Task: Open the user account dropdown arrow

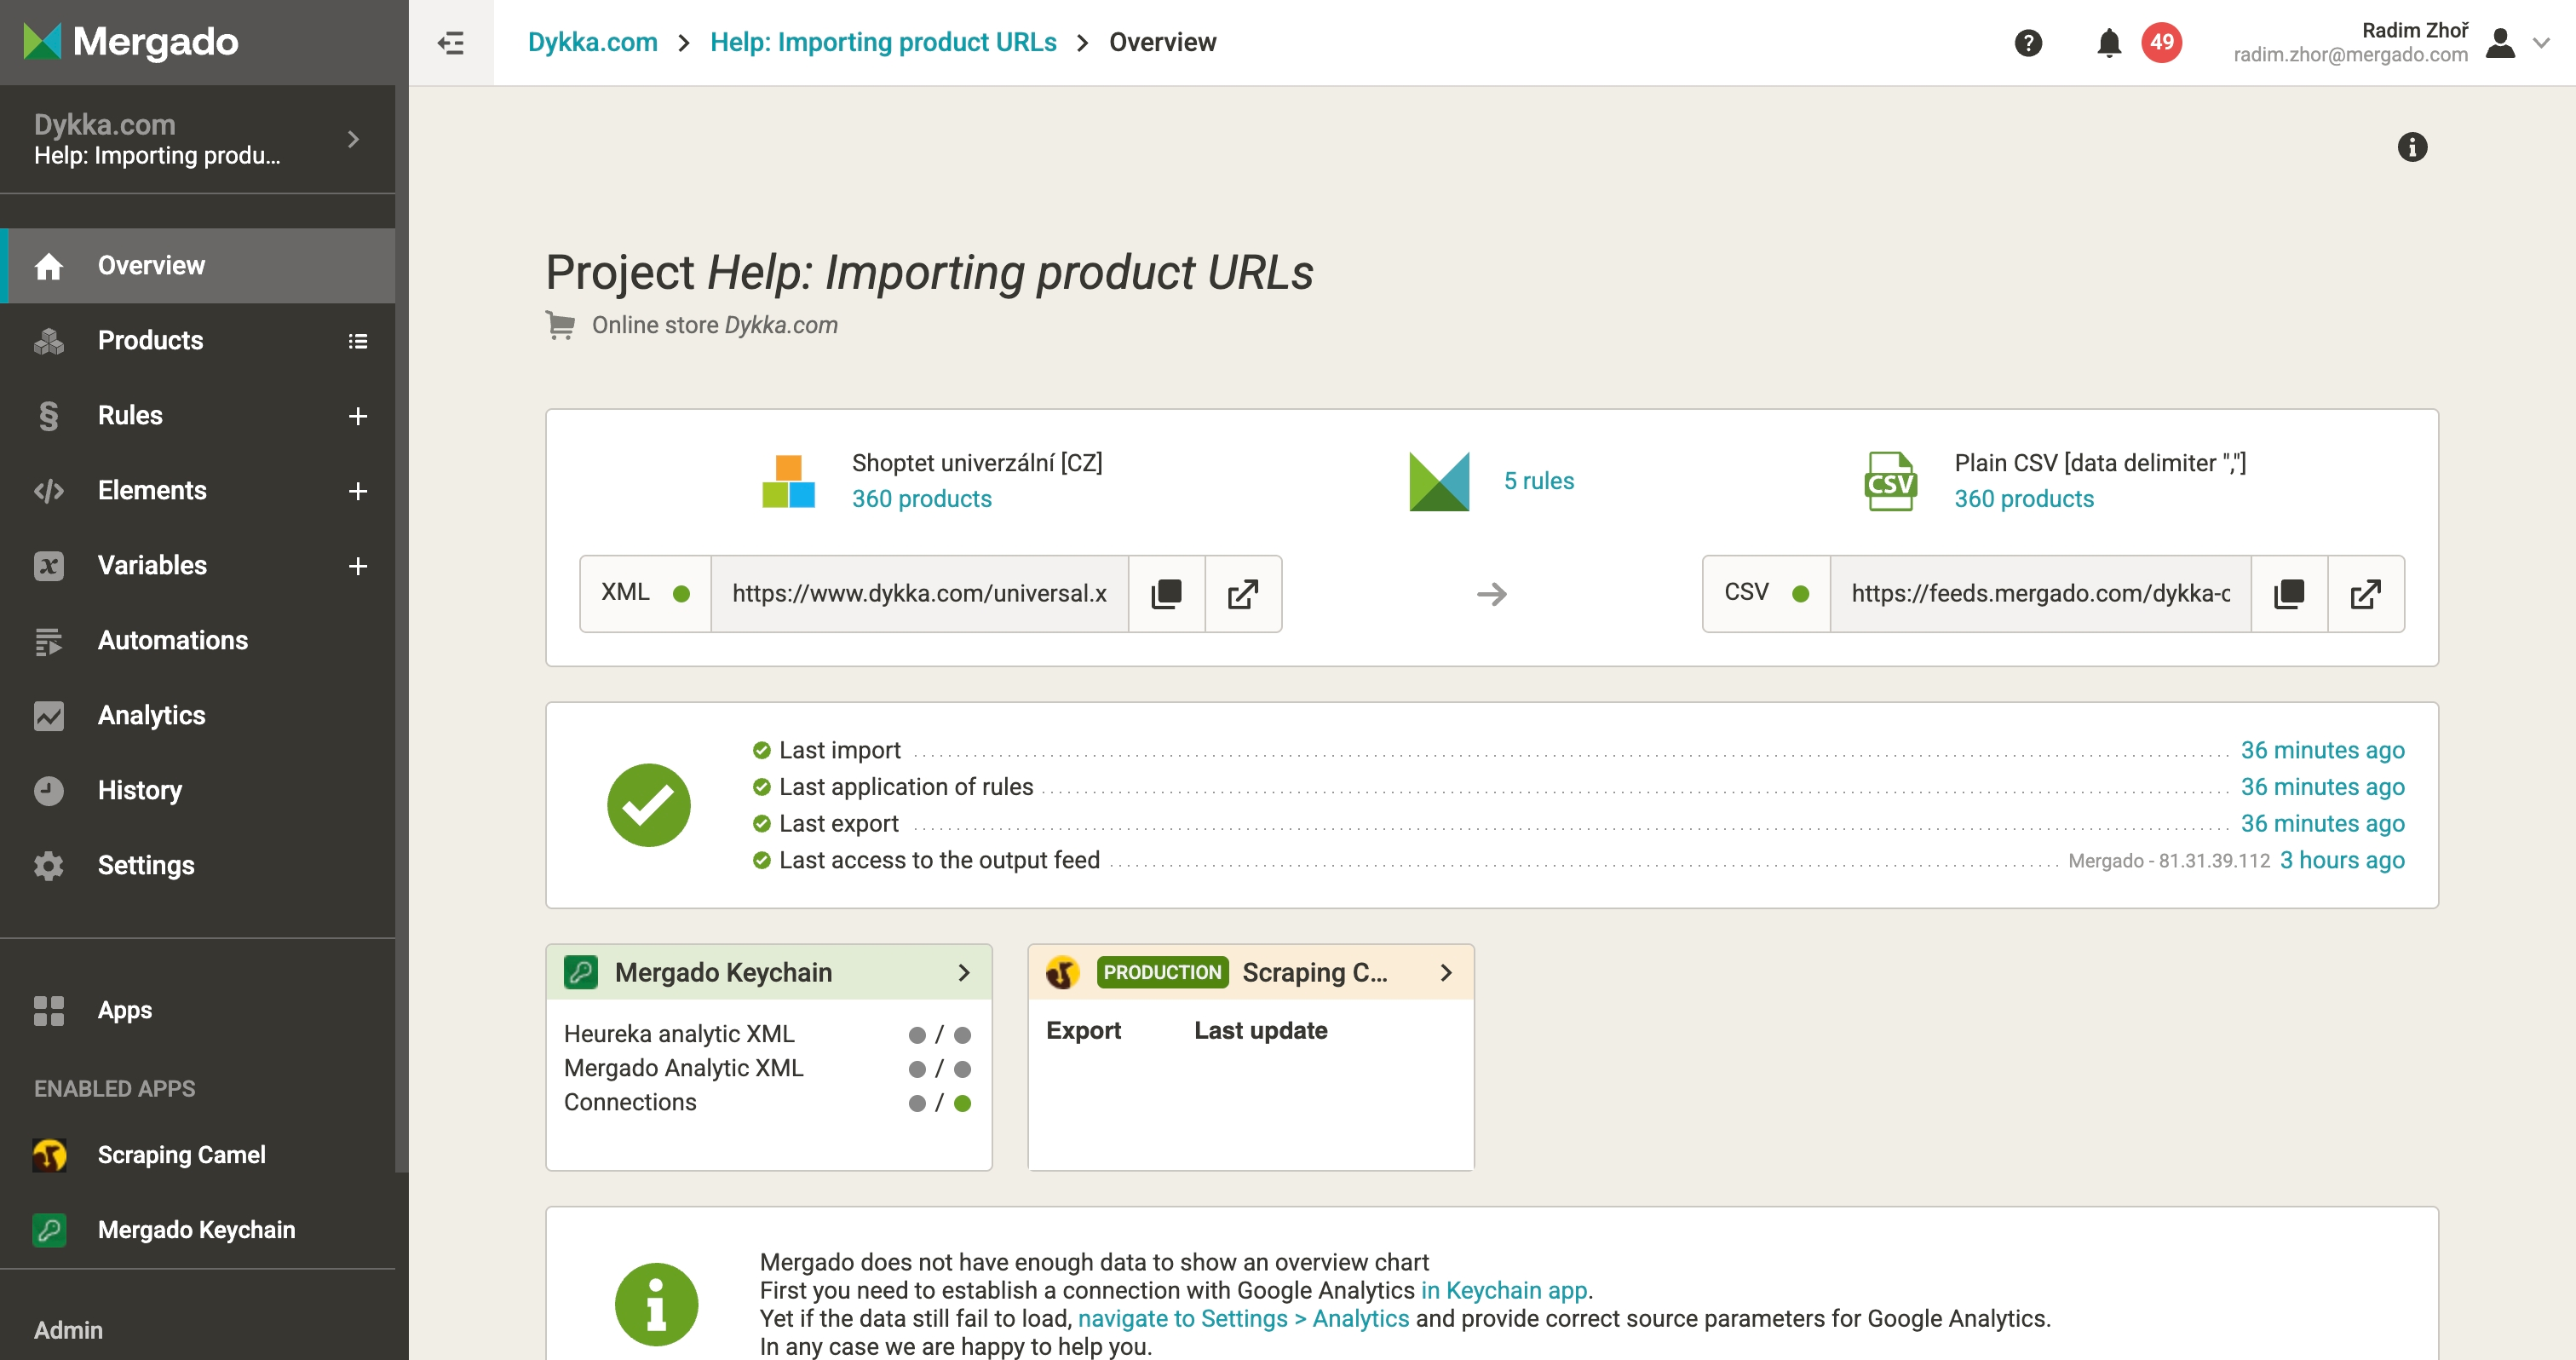Action: point(2541,42)
